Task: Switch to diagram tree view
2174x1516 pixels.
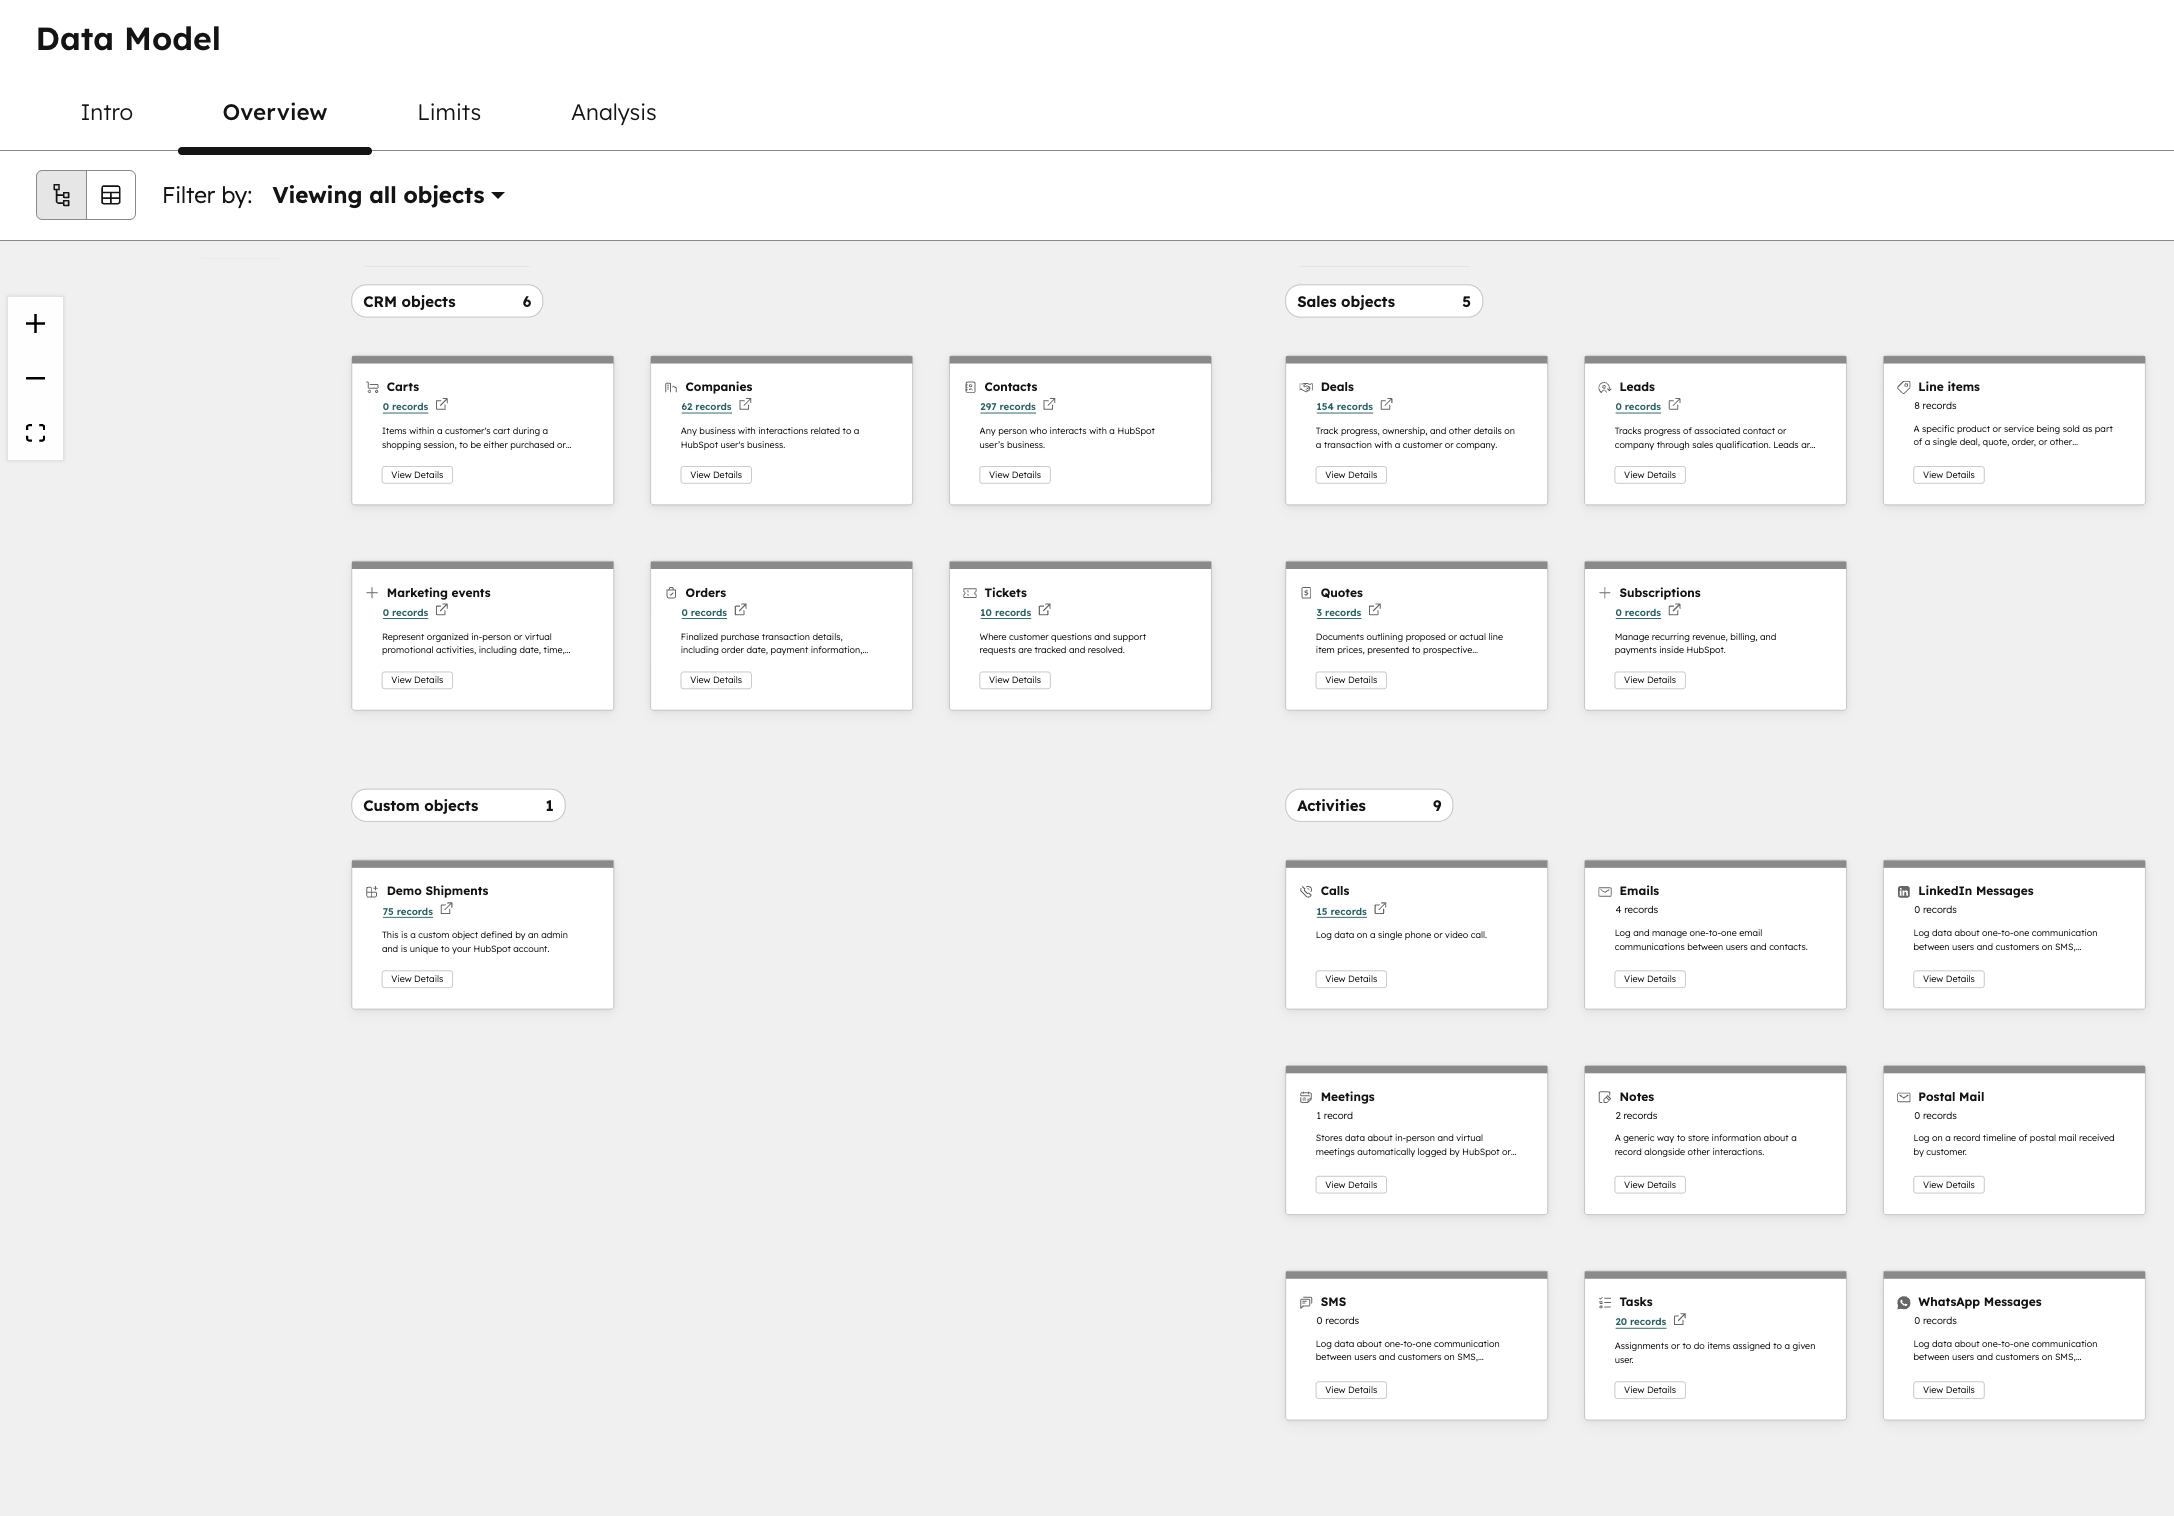Action: (x=62, y=195)
